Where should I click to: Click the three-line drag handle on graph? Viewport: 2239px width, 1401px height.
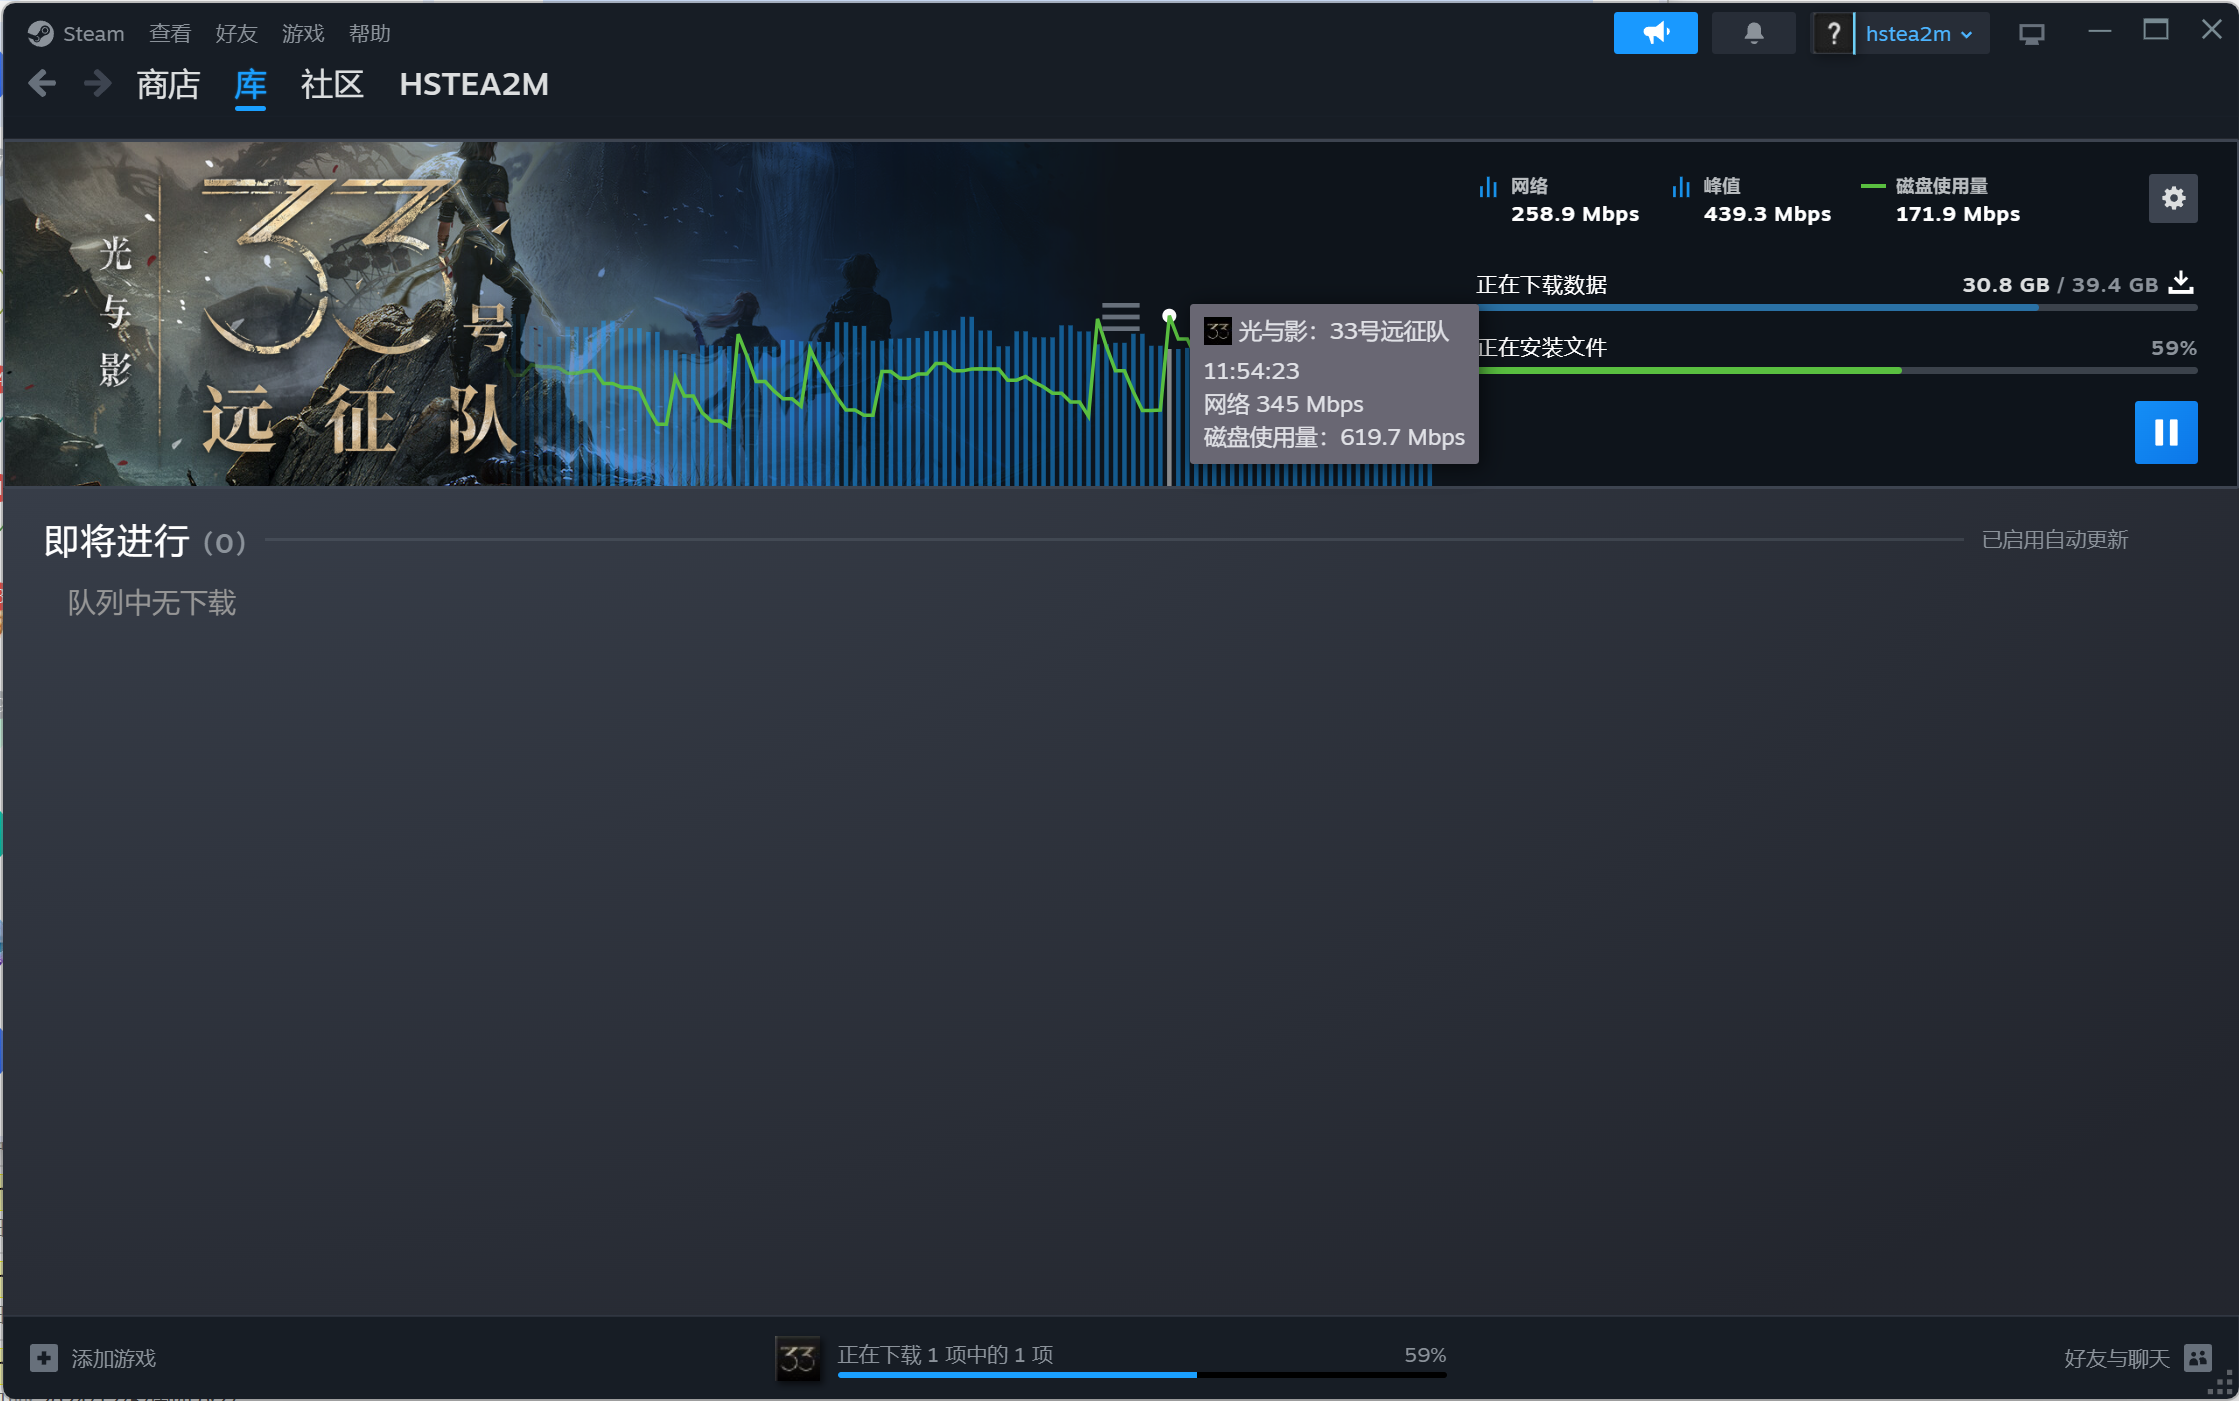(x=1120, y=316)
